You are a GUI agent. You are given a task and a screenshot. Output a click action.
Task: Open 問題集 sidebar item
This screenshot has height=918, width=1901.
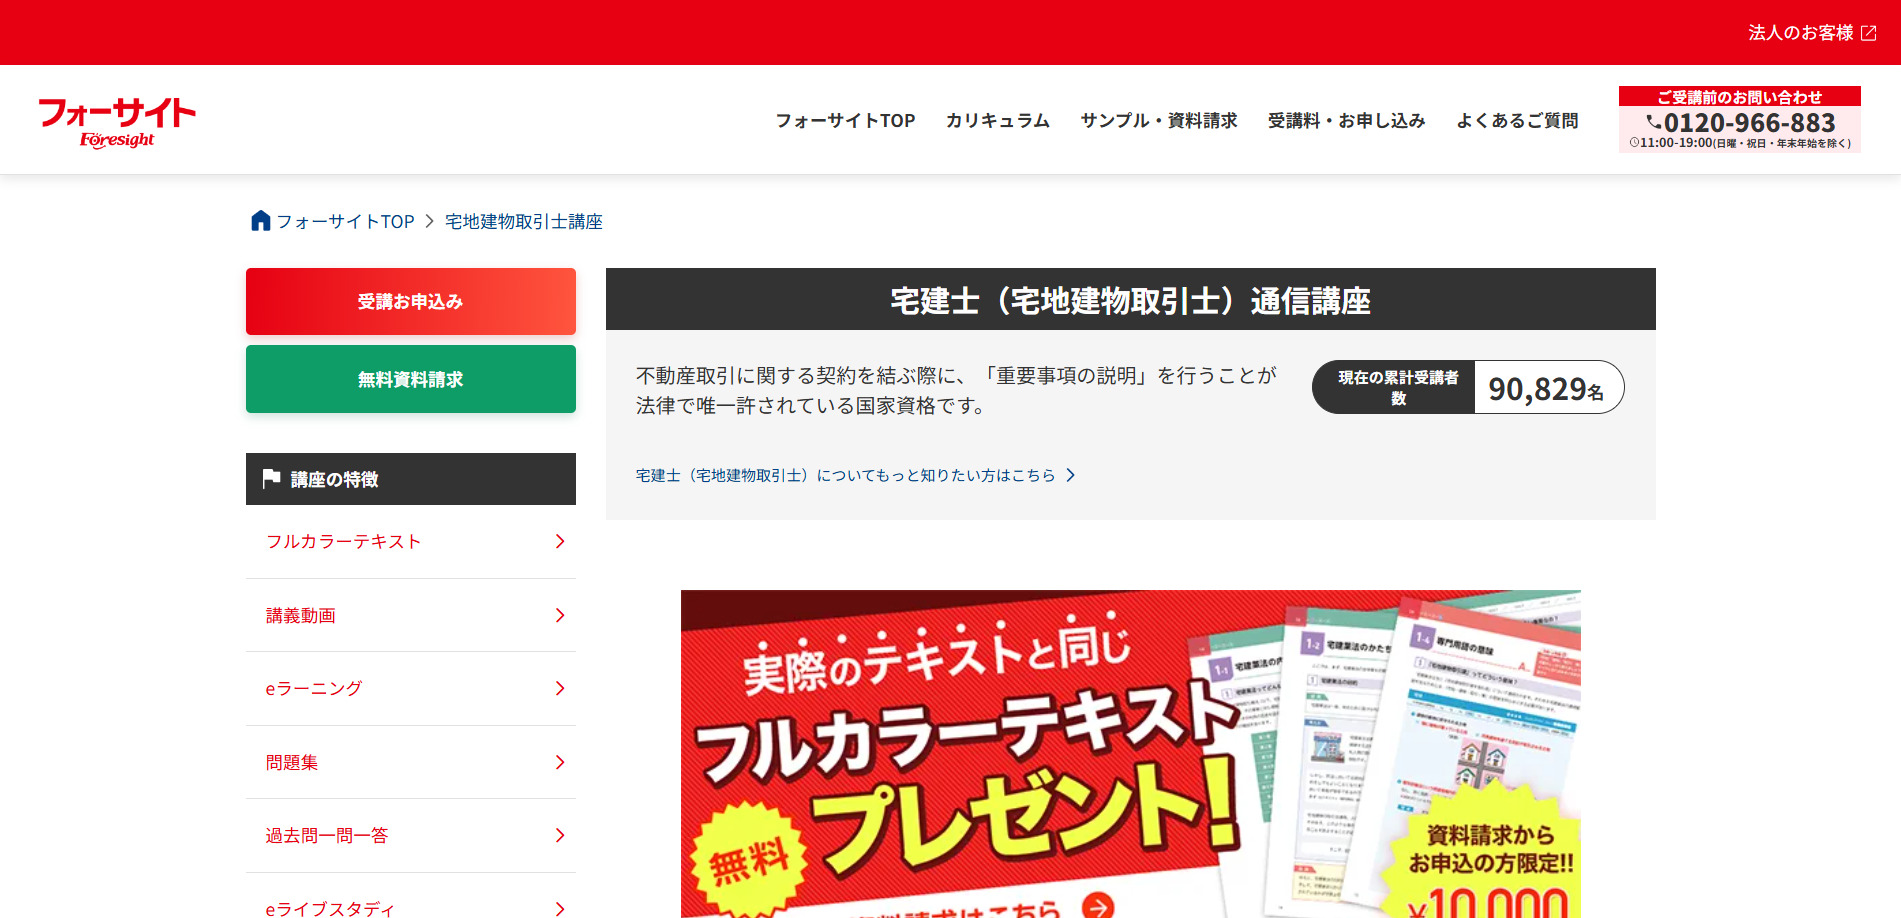(411, 762)
